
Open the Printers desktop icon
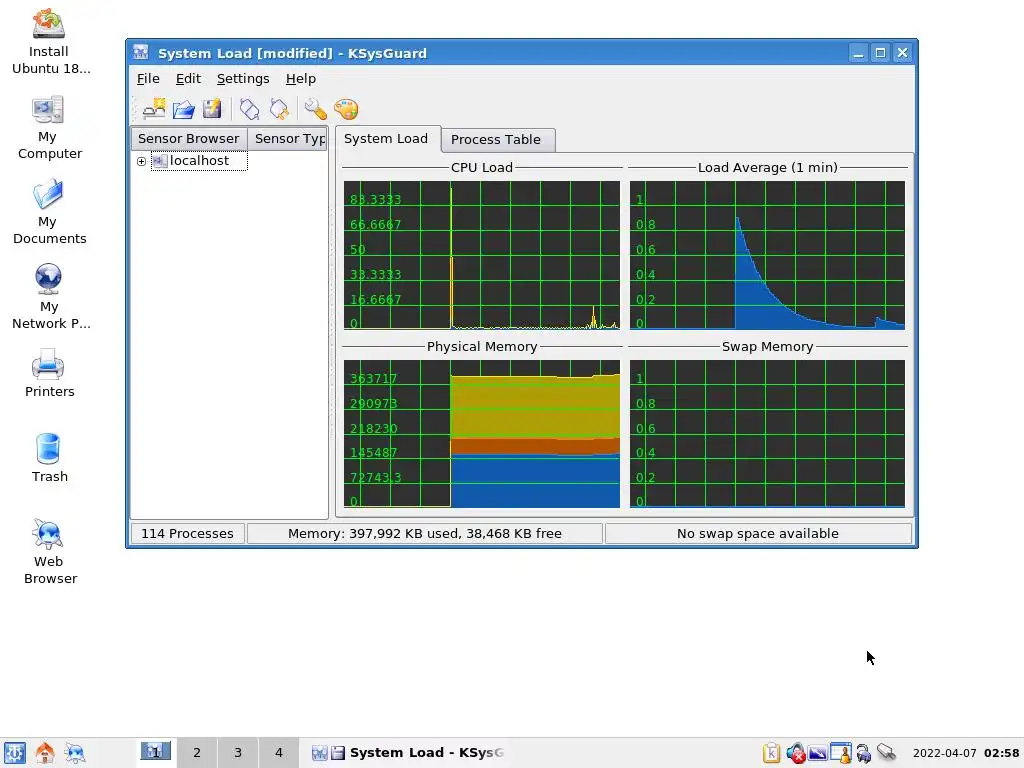coord(49,374)
